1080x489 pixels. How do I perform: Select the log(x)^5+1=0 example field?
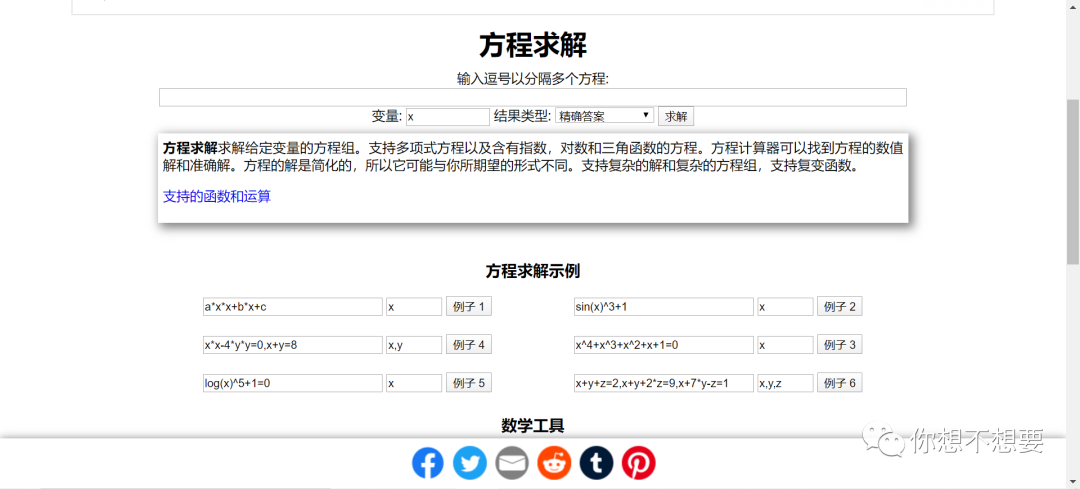(292, 383)
